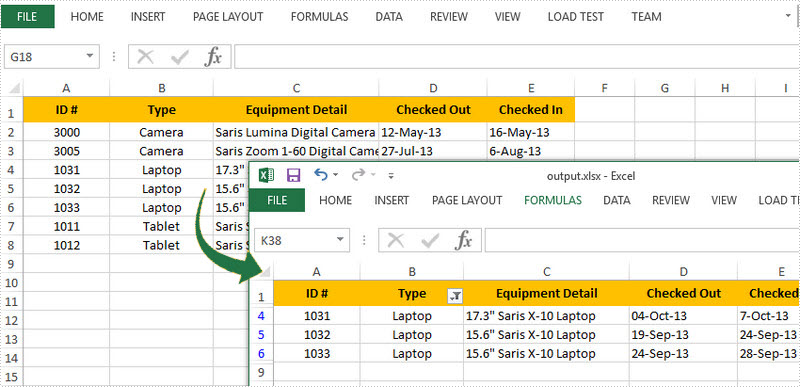Switch to HOME tab in back window
800x387 pixels.
coord(87,17)
